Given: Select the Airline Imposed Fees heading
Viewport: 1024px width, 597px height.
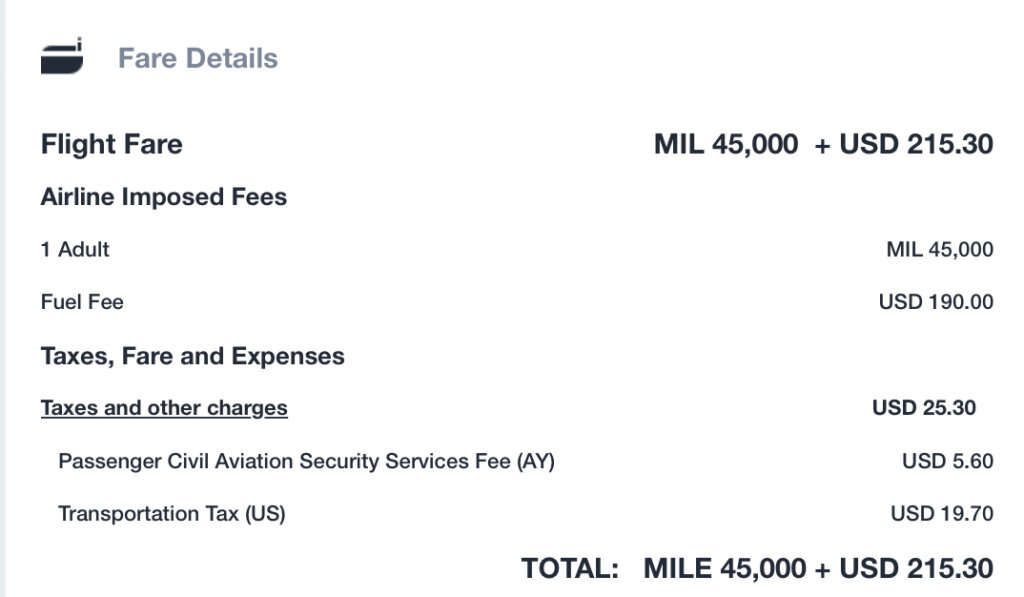Looking at the screenshot, I should pos(164,197).
